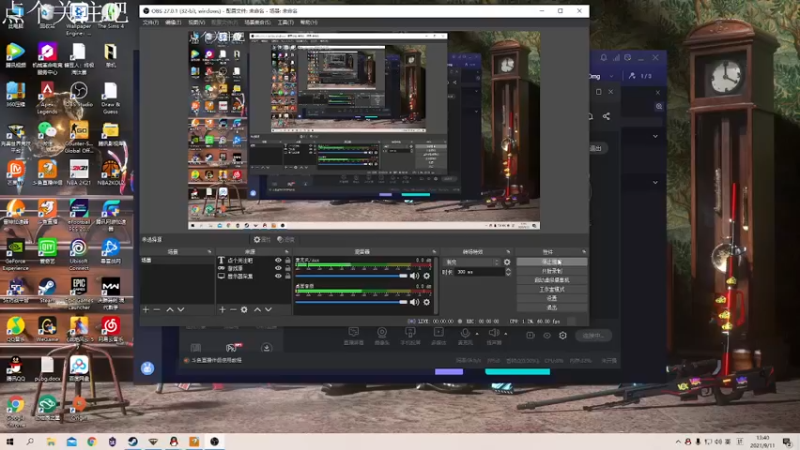Toggle visibility of 显示器采集 source
This screenshot has height=450, width=800.
pos(278,276)
